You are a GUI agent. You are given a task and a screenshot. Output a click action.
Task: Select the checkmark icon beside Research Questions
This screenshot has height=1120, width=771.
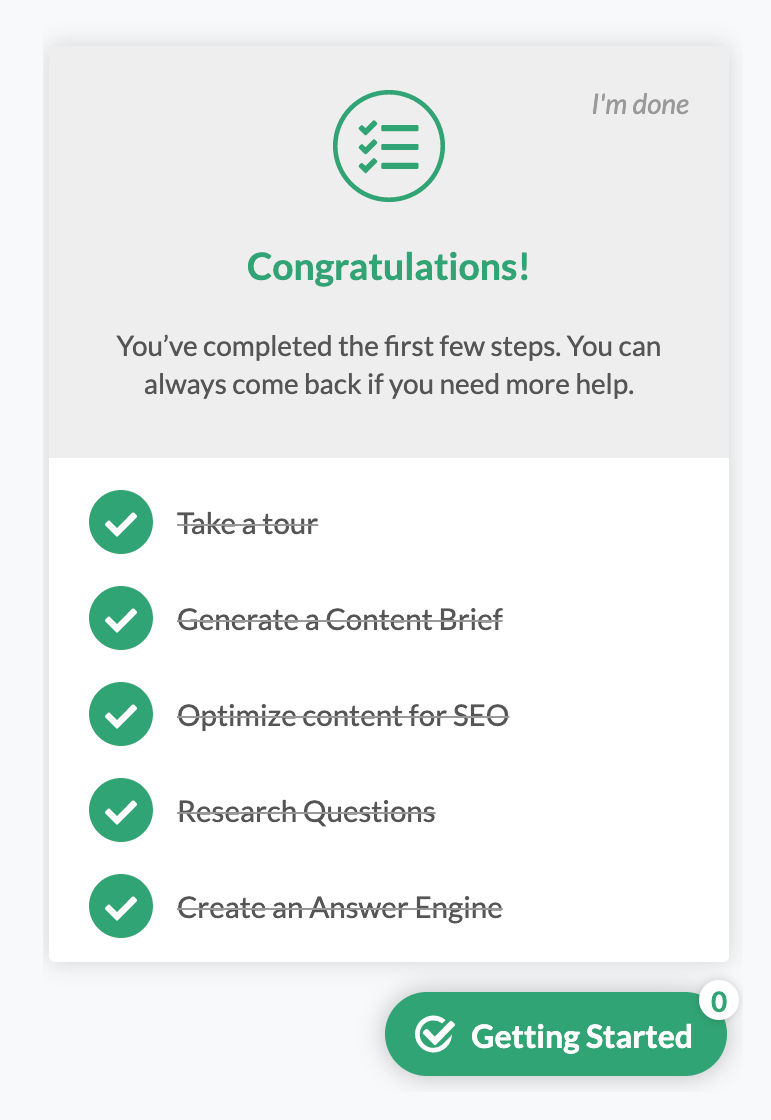coord(121,810)
